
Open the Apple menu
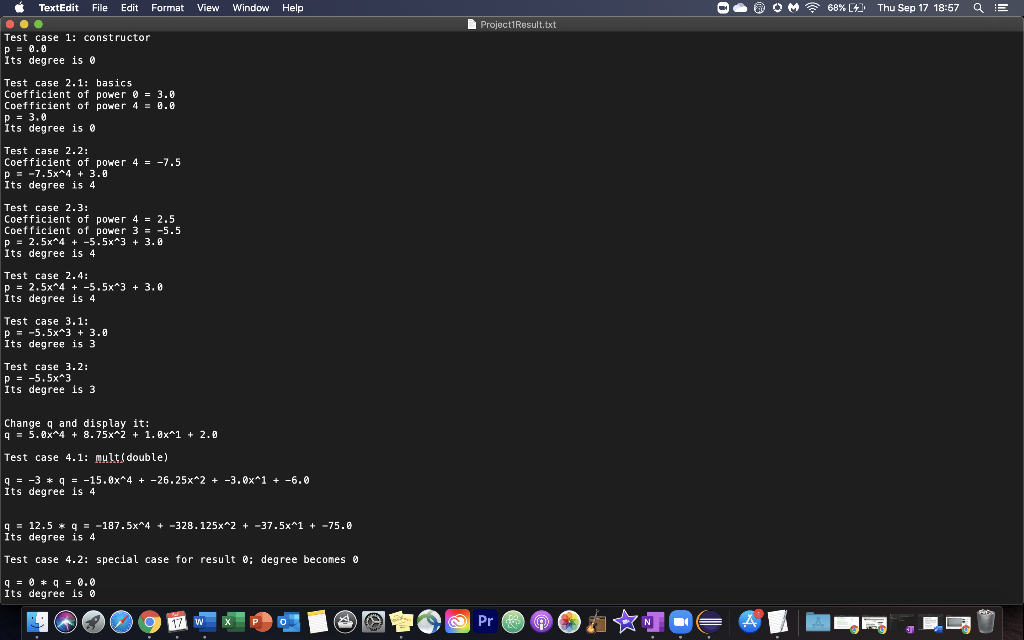(19, 8)
